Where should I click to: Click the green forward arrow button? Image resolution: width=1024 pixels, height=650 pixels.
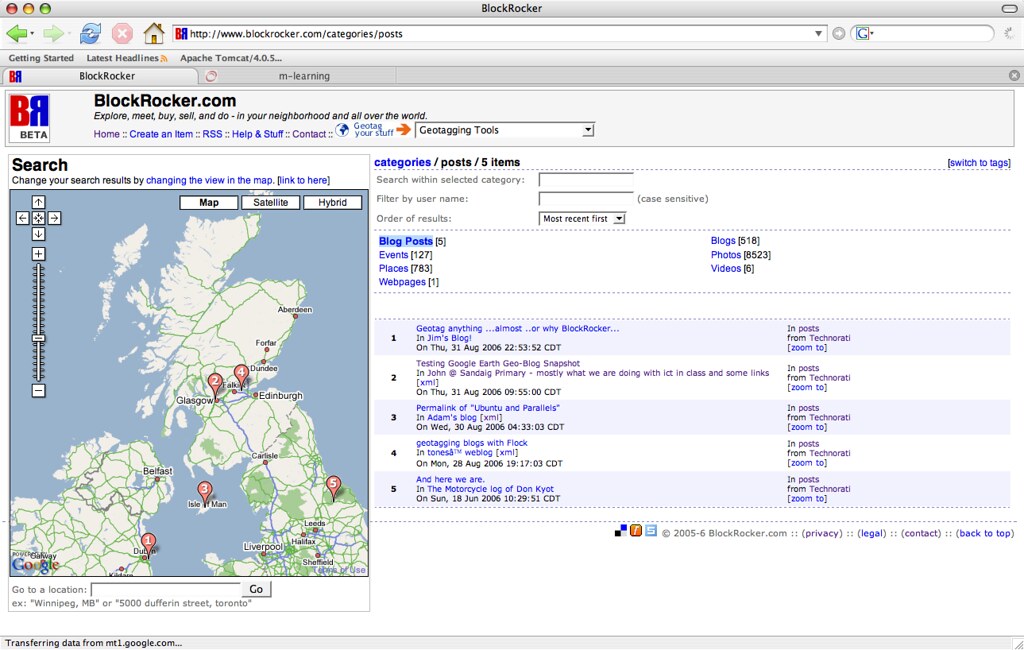(54, 33)
